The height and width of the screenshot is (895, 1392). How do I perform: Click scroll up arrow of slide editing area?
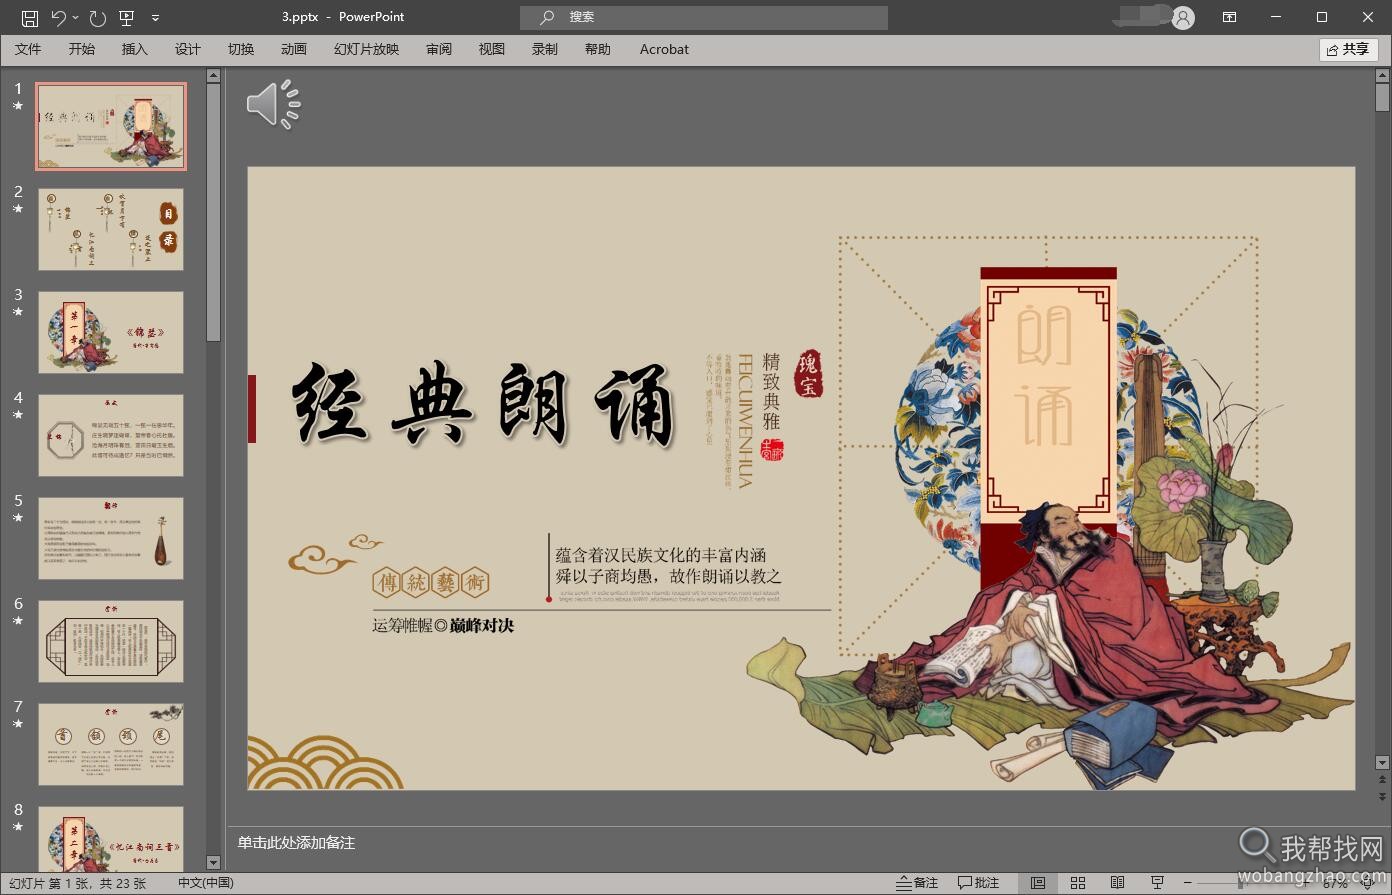pos(1382,75)
